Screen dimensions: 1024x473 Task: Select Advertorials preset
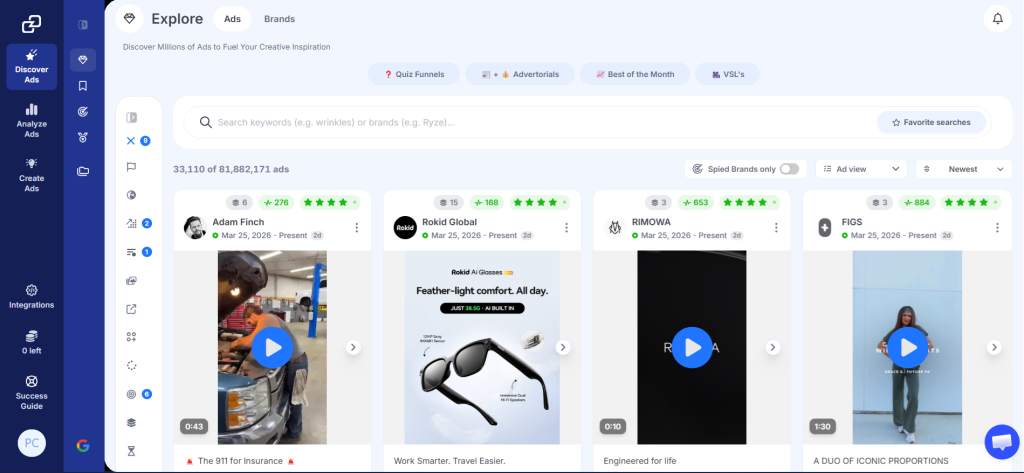[x=520, y=74]
